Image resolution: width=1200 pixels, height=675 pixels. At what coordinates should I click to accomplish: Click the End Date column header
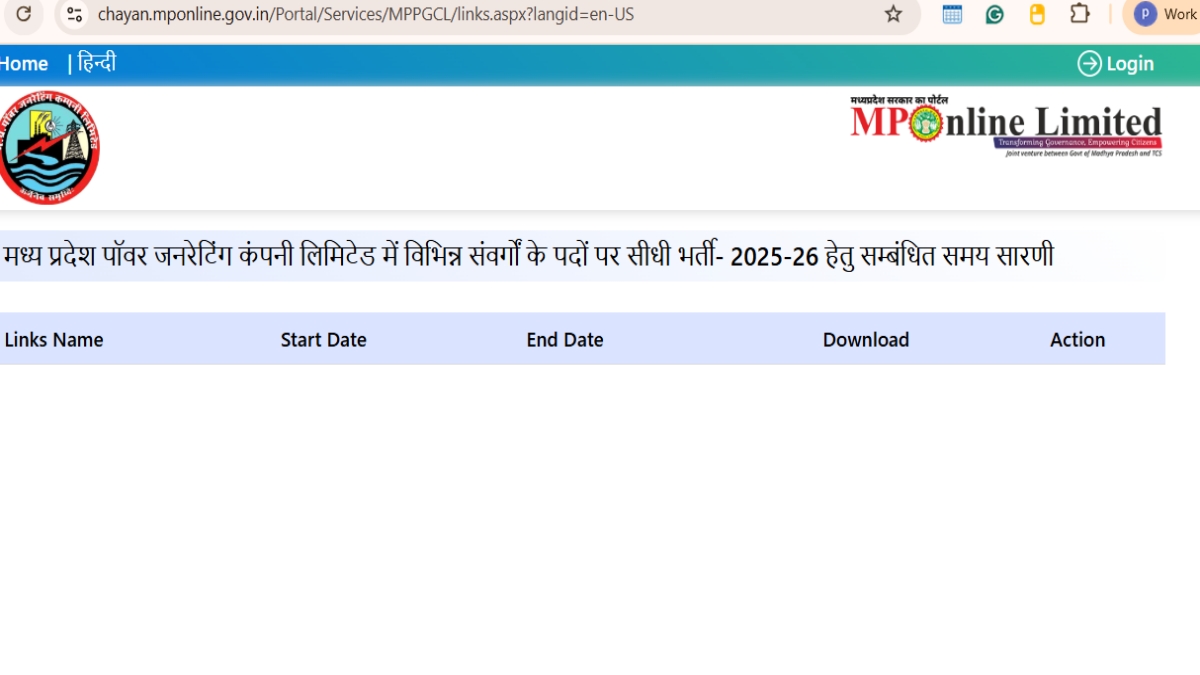pos(565,340)
